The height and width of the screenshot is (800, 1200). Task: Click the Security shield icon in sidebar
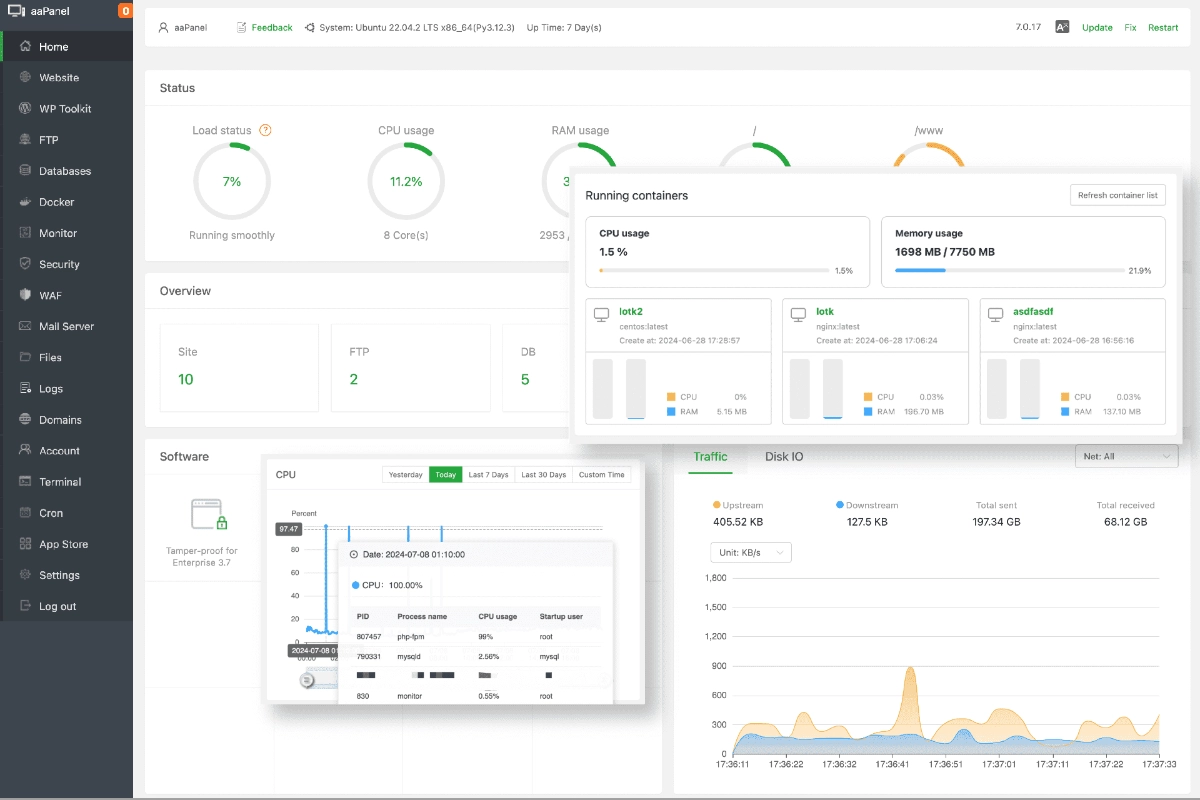pos(24,263)
